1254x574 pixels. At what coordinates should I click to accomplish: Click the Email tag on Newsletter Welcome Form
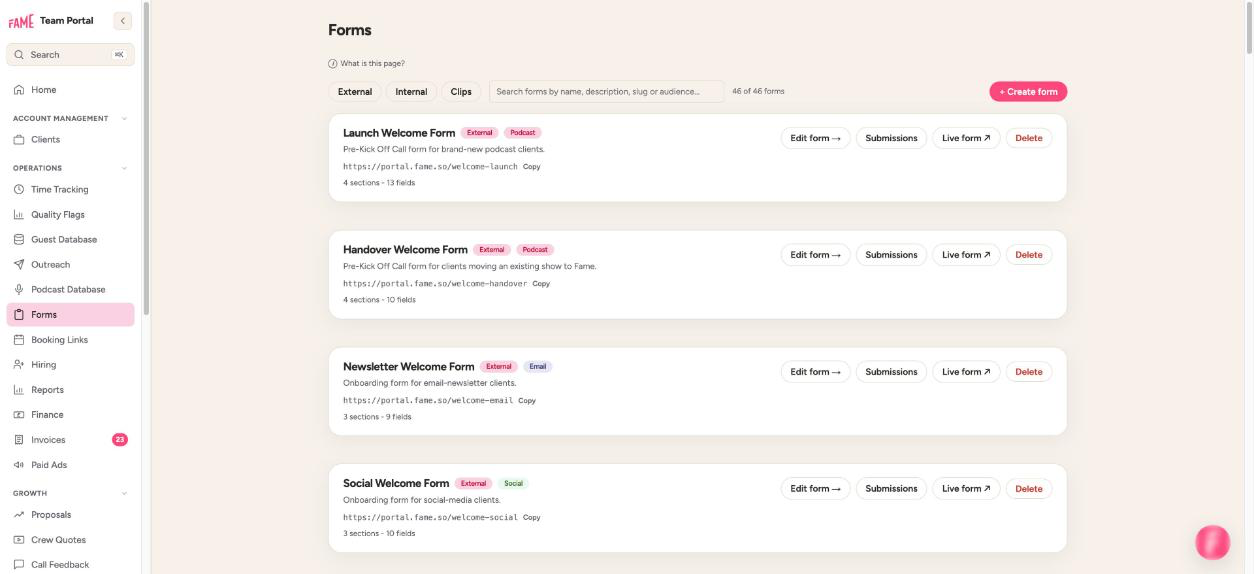pos(538,367)
